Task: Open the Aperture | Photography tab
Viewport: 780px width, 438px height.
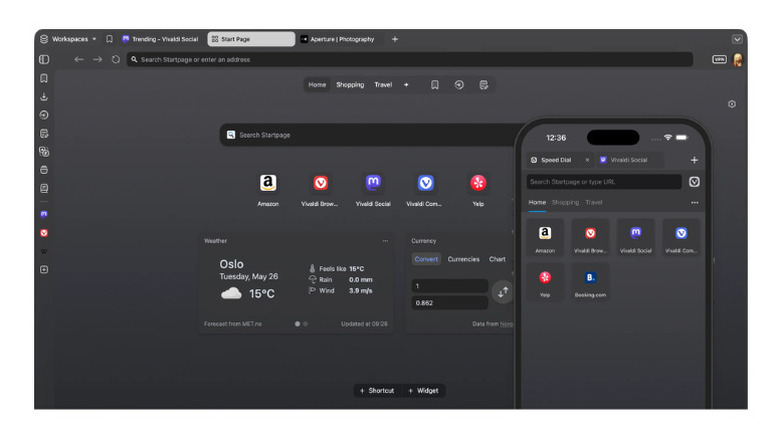Action: click(338, 39)
